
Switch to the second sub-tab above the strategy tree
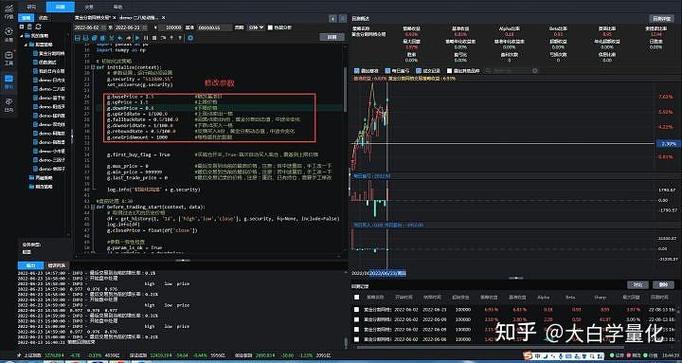pos(43,18)
